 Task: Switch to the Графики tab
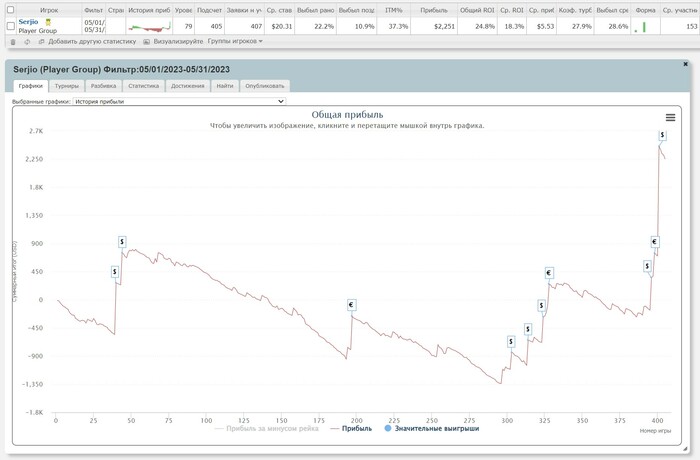31,86
